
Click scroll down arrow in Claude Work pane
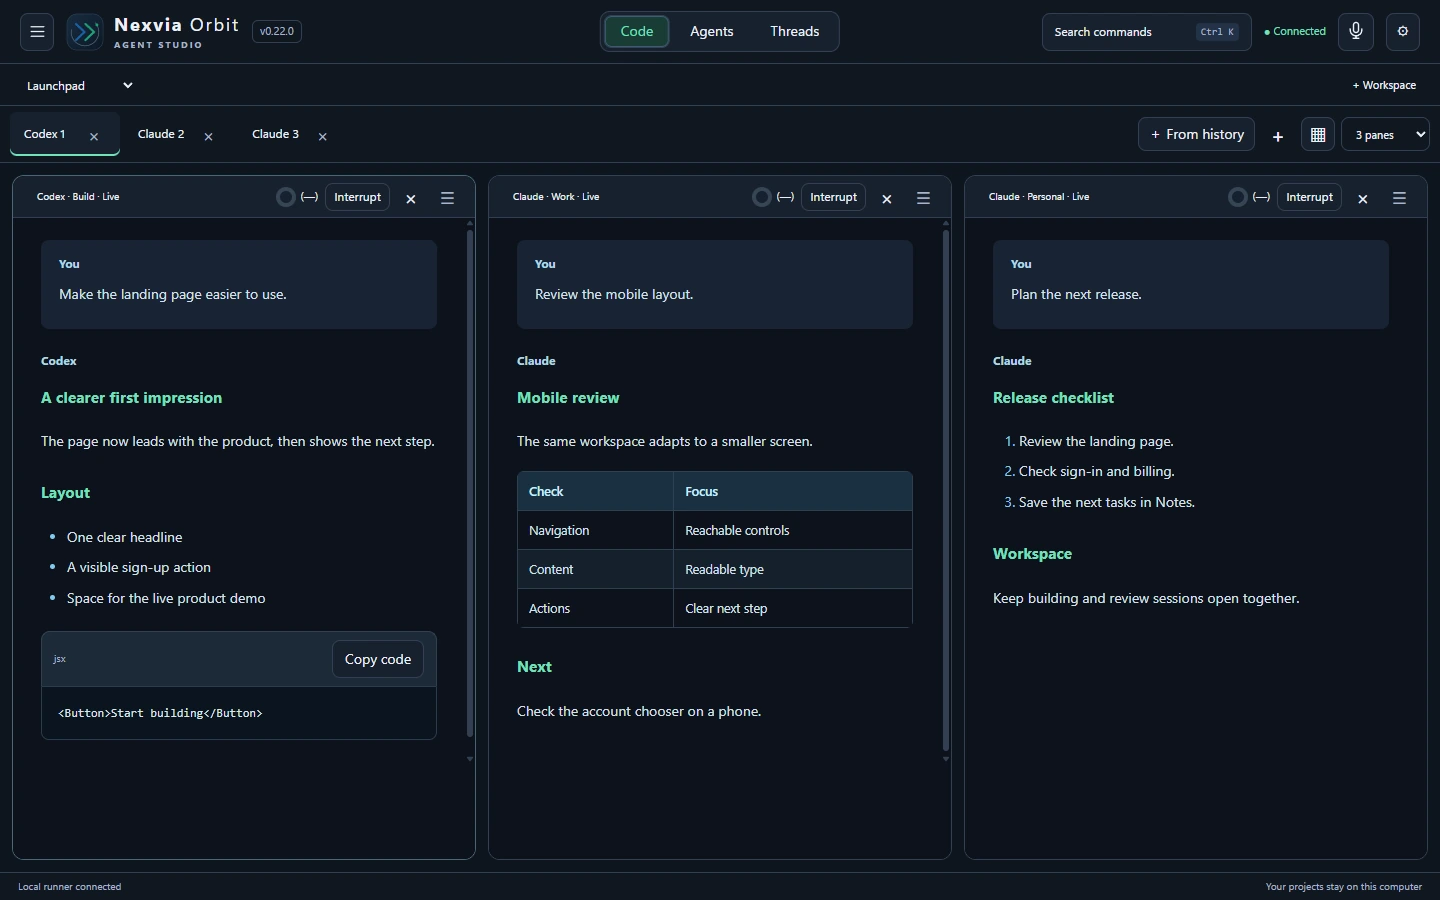tap(946, 759)
